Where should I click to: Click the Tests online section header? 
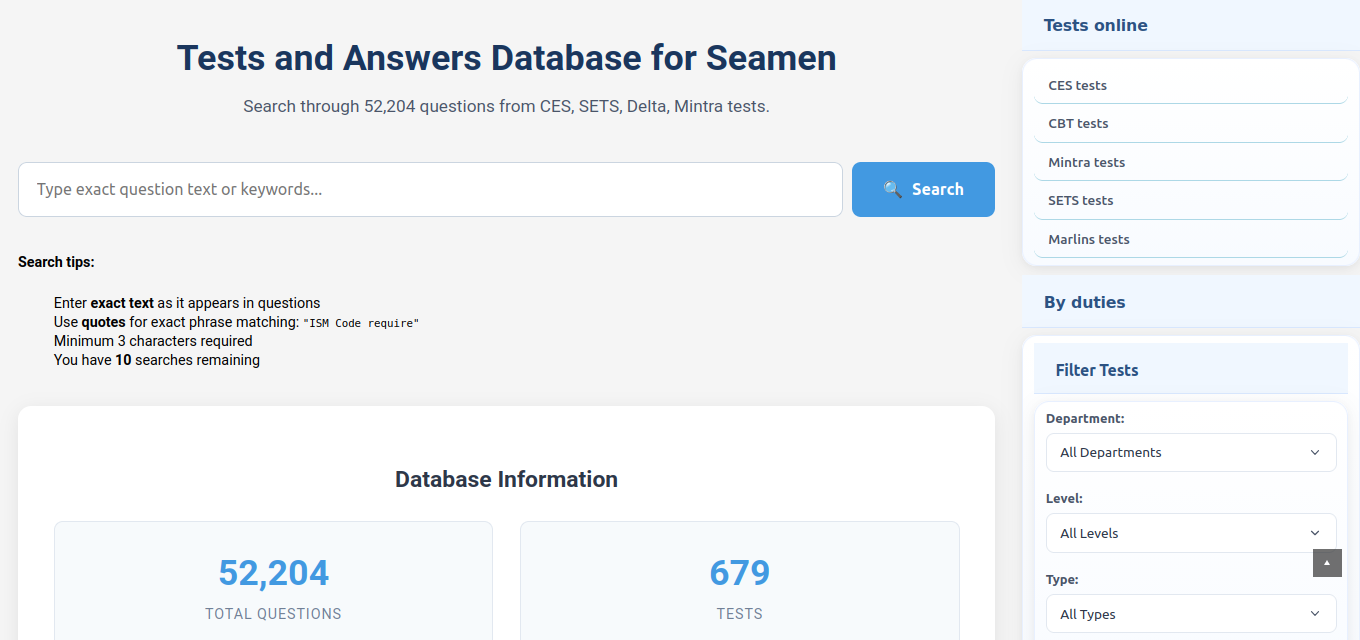pyautogui.click(x=1095, y=26)
